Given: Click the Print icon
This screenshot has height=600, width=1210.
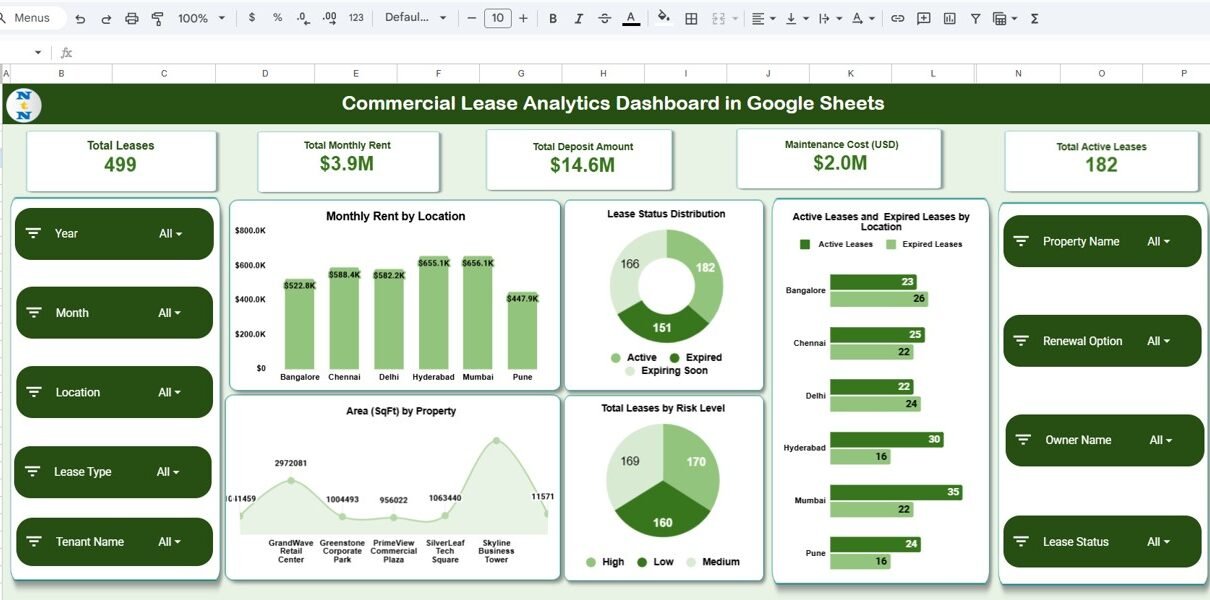Looking at the screenshot, I should point(132,18).
